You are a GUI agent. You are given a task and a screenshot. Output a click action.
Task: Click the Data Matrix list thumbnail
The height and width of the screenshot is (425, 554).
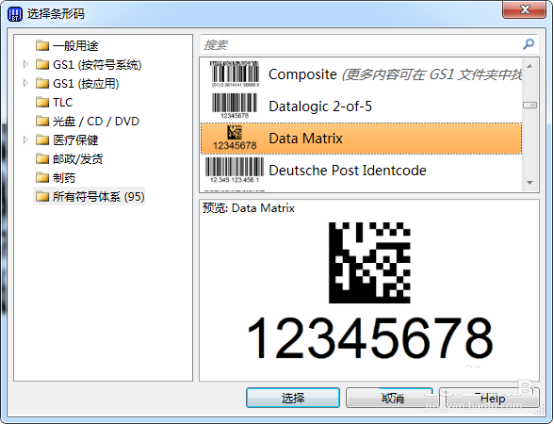tap(235, 138)
